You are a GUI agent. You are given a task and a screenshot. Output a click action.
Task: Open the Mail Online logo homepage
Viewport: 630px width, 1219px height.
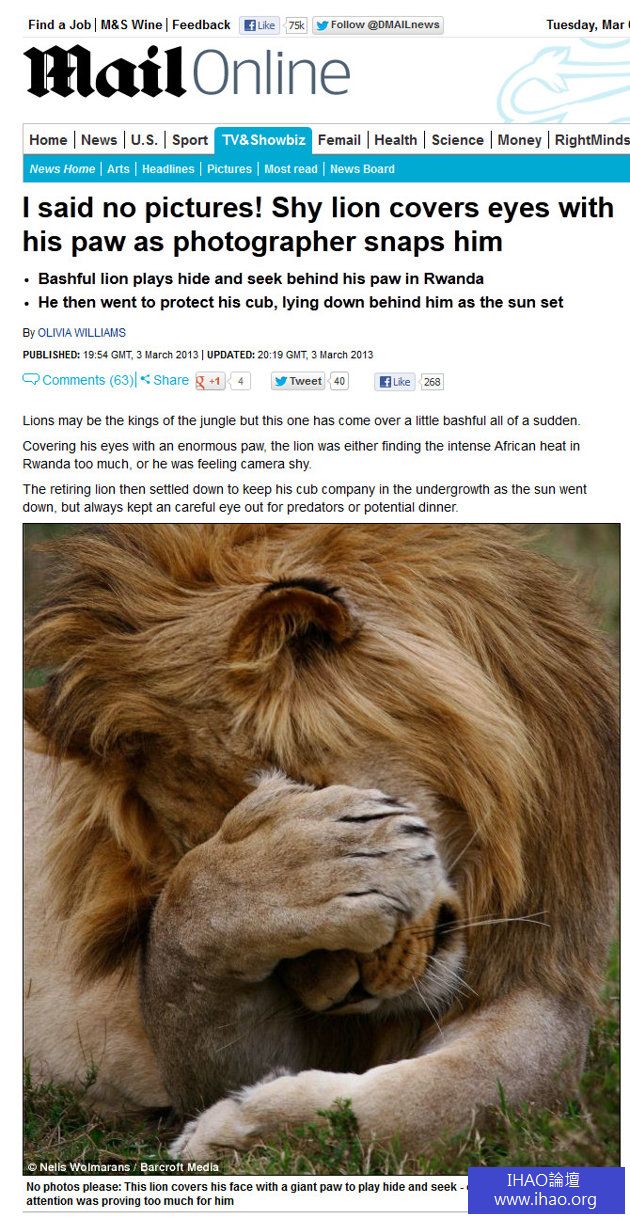[x=187, y=74]
